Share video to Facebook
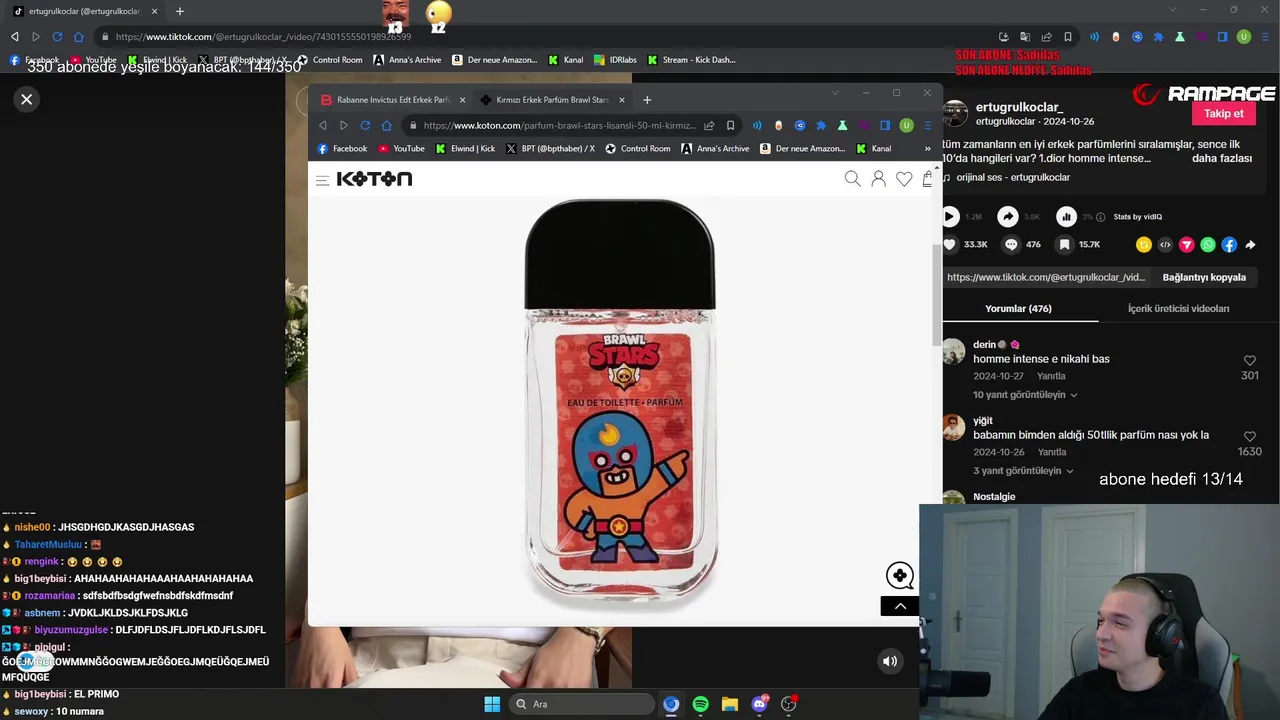The image size is (1280, 720). point(1229,244)
